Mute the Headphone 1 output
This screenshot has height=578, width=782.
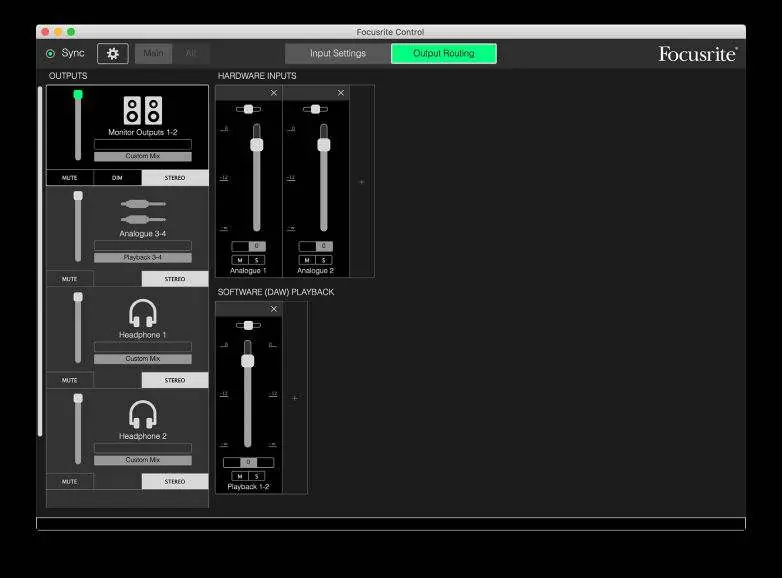[x=69, y=381]
